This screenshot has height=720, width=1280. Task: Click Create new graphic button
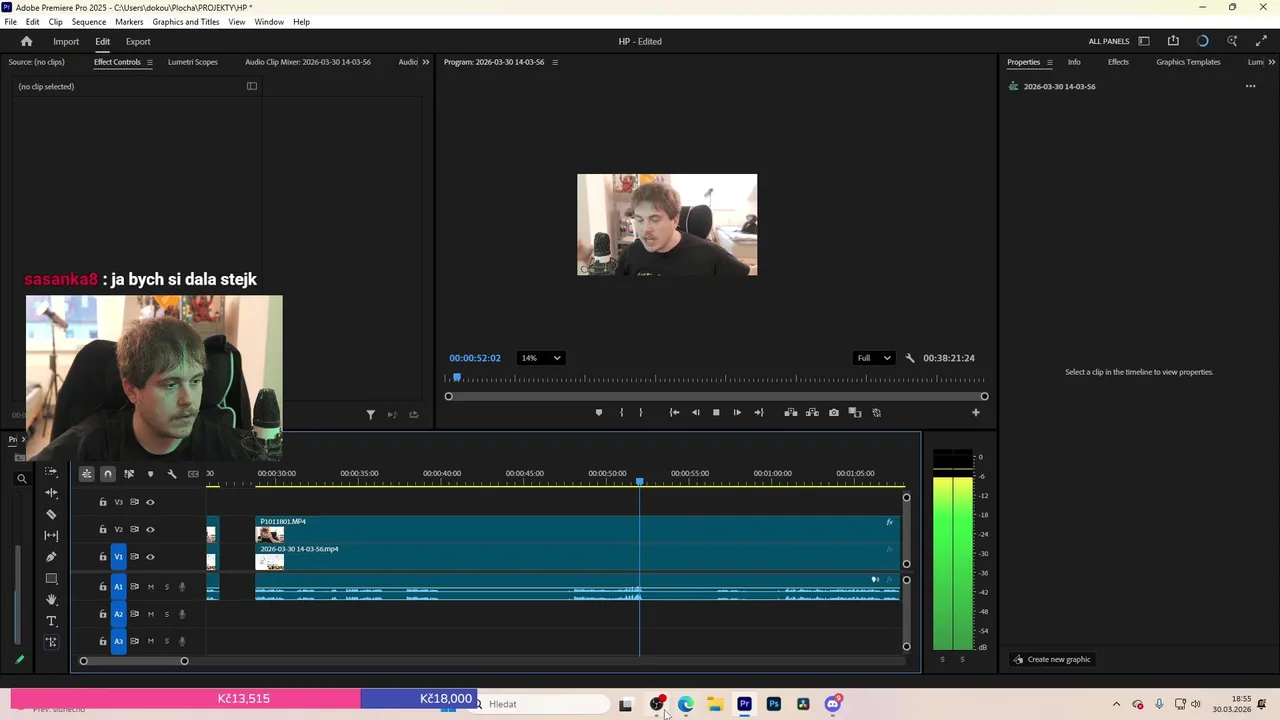tap(1052, 659)
